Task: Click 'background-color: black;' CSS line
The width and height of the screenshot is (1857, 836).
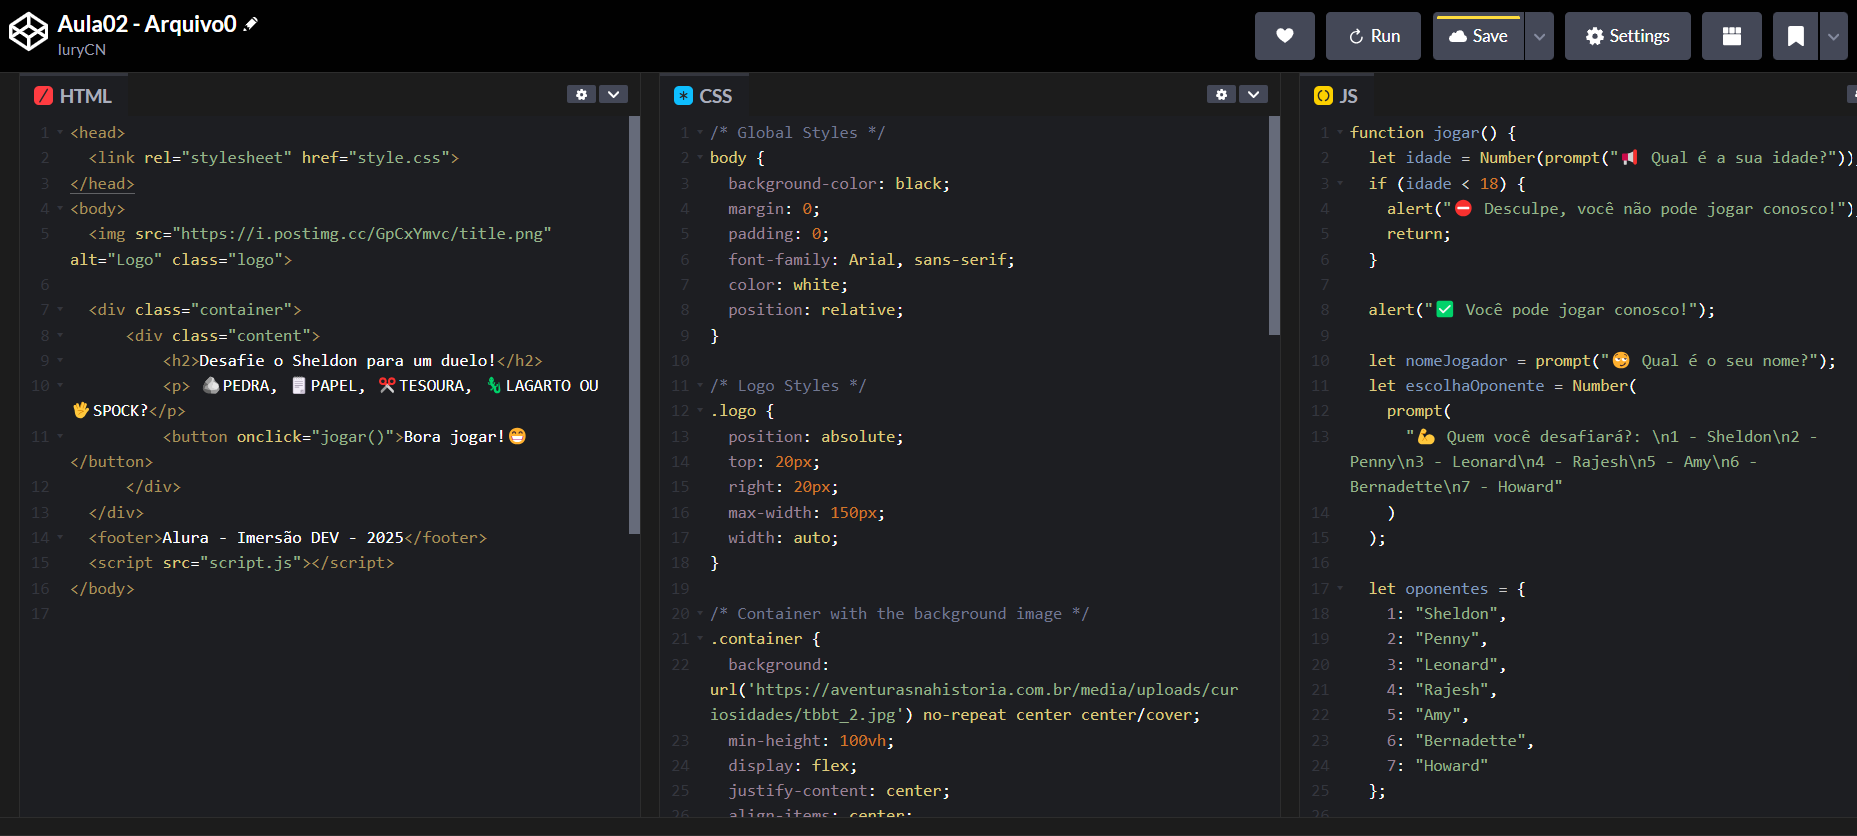Action: 839,184
